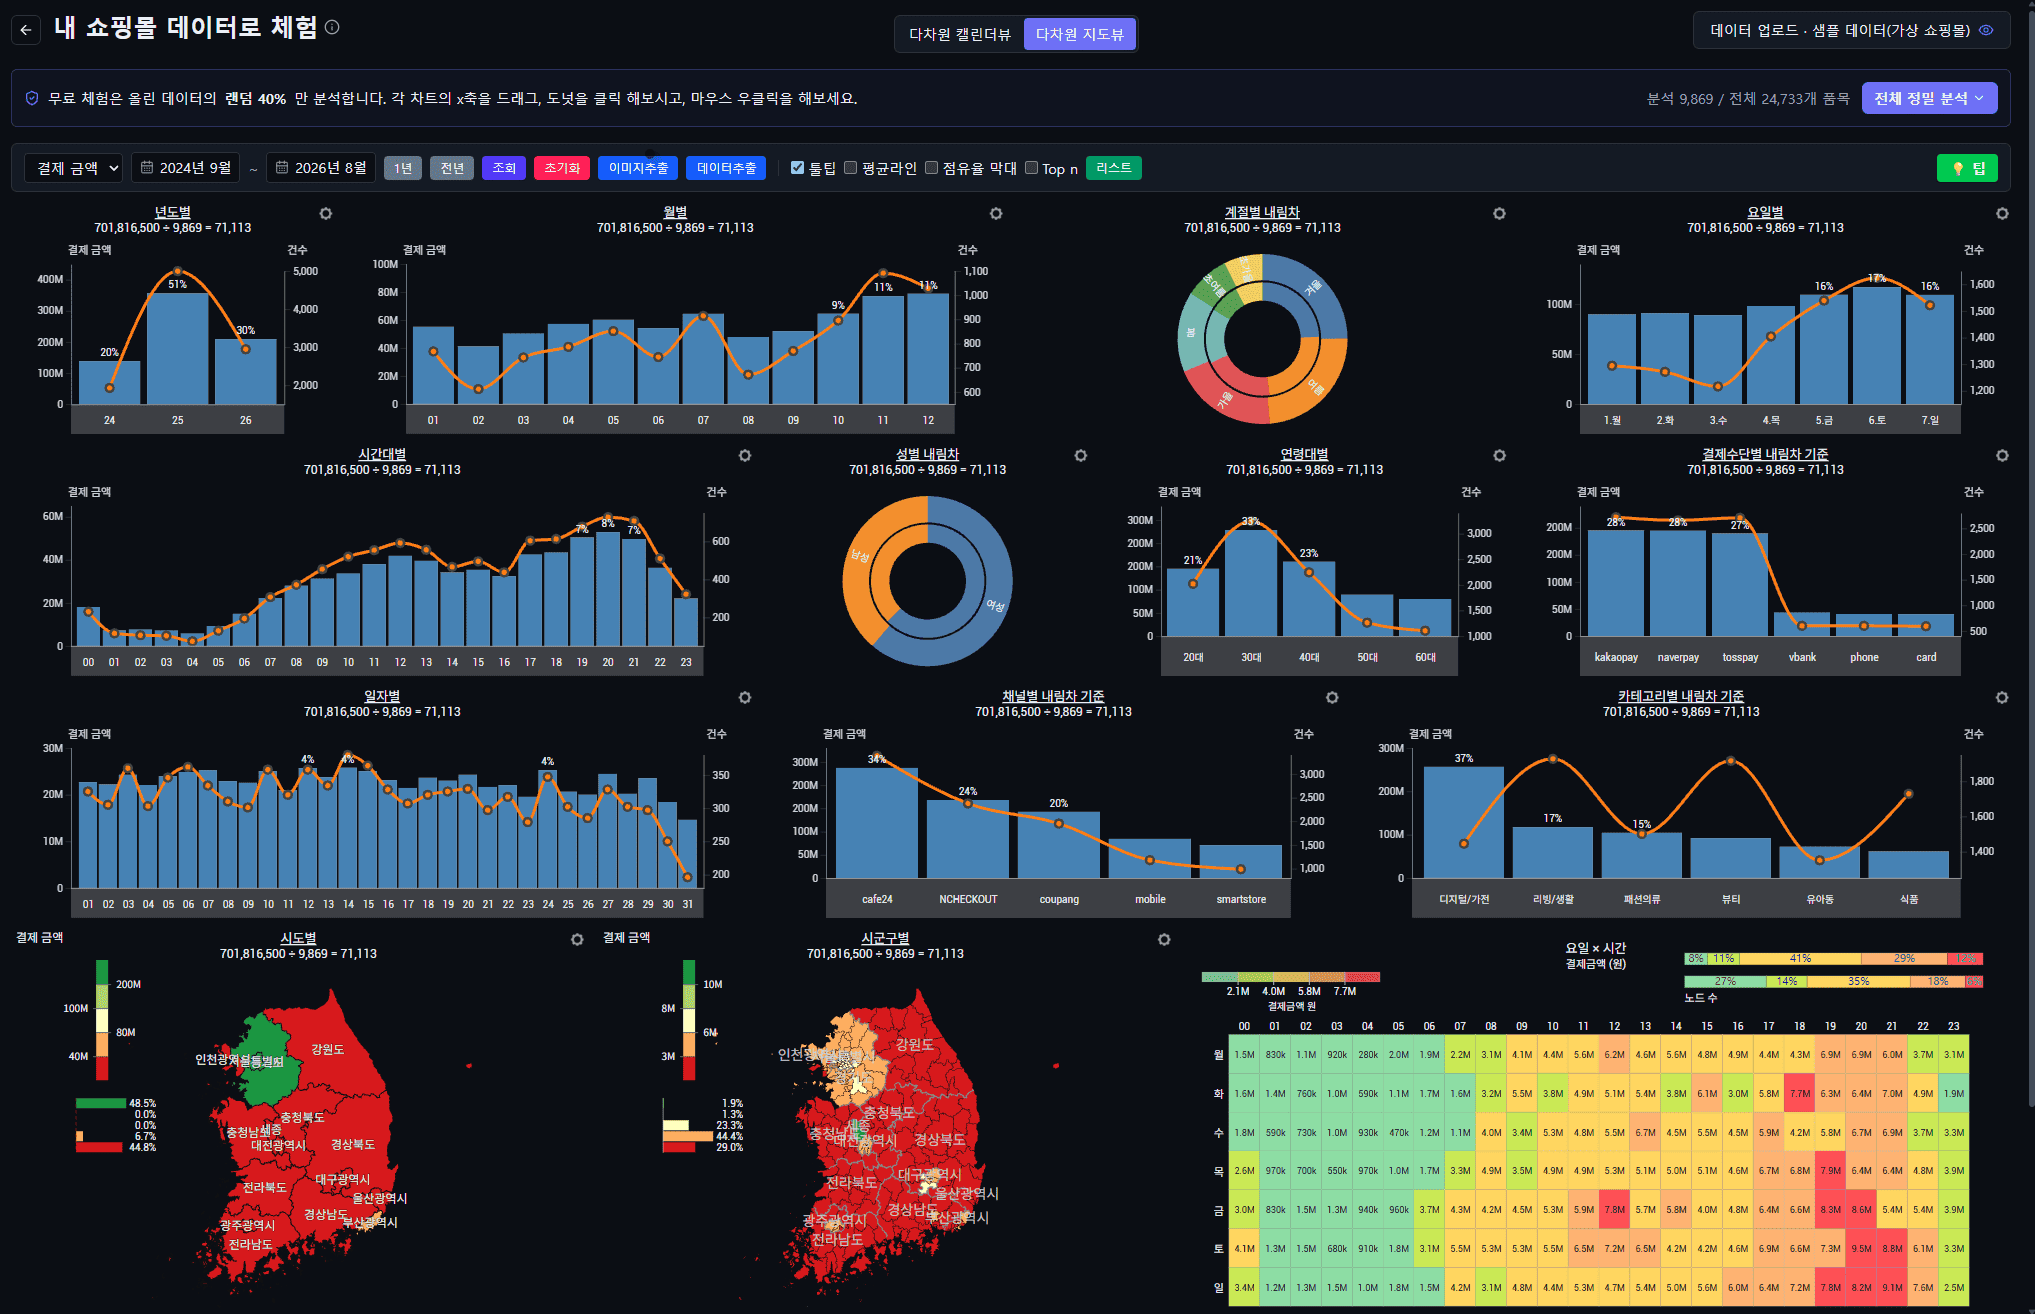Click the 30대 bar in the age chart
The image size is (2035, 1314).
tap(1251, 582)
